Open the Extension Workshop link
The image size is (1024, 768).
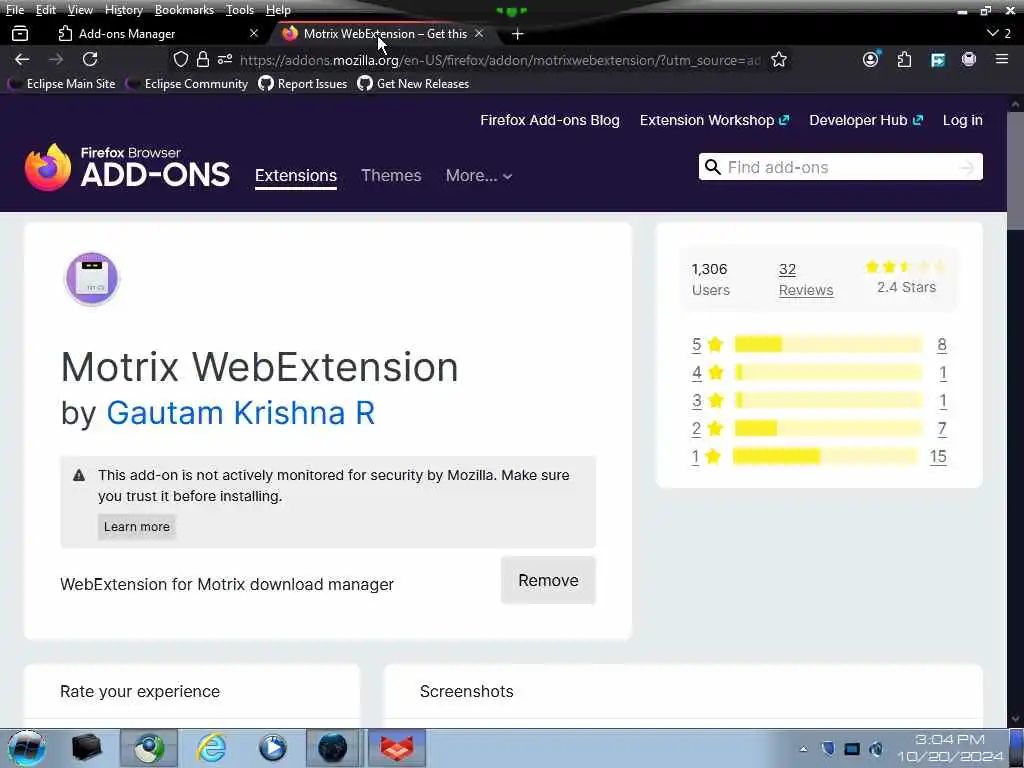pos(714,120)
